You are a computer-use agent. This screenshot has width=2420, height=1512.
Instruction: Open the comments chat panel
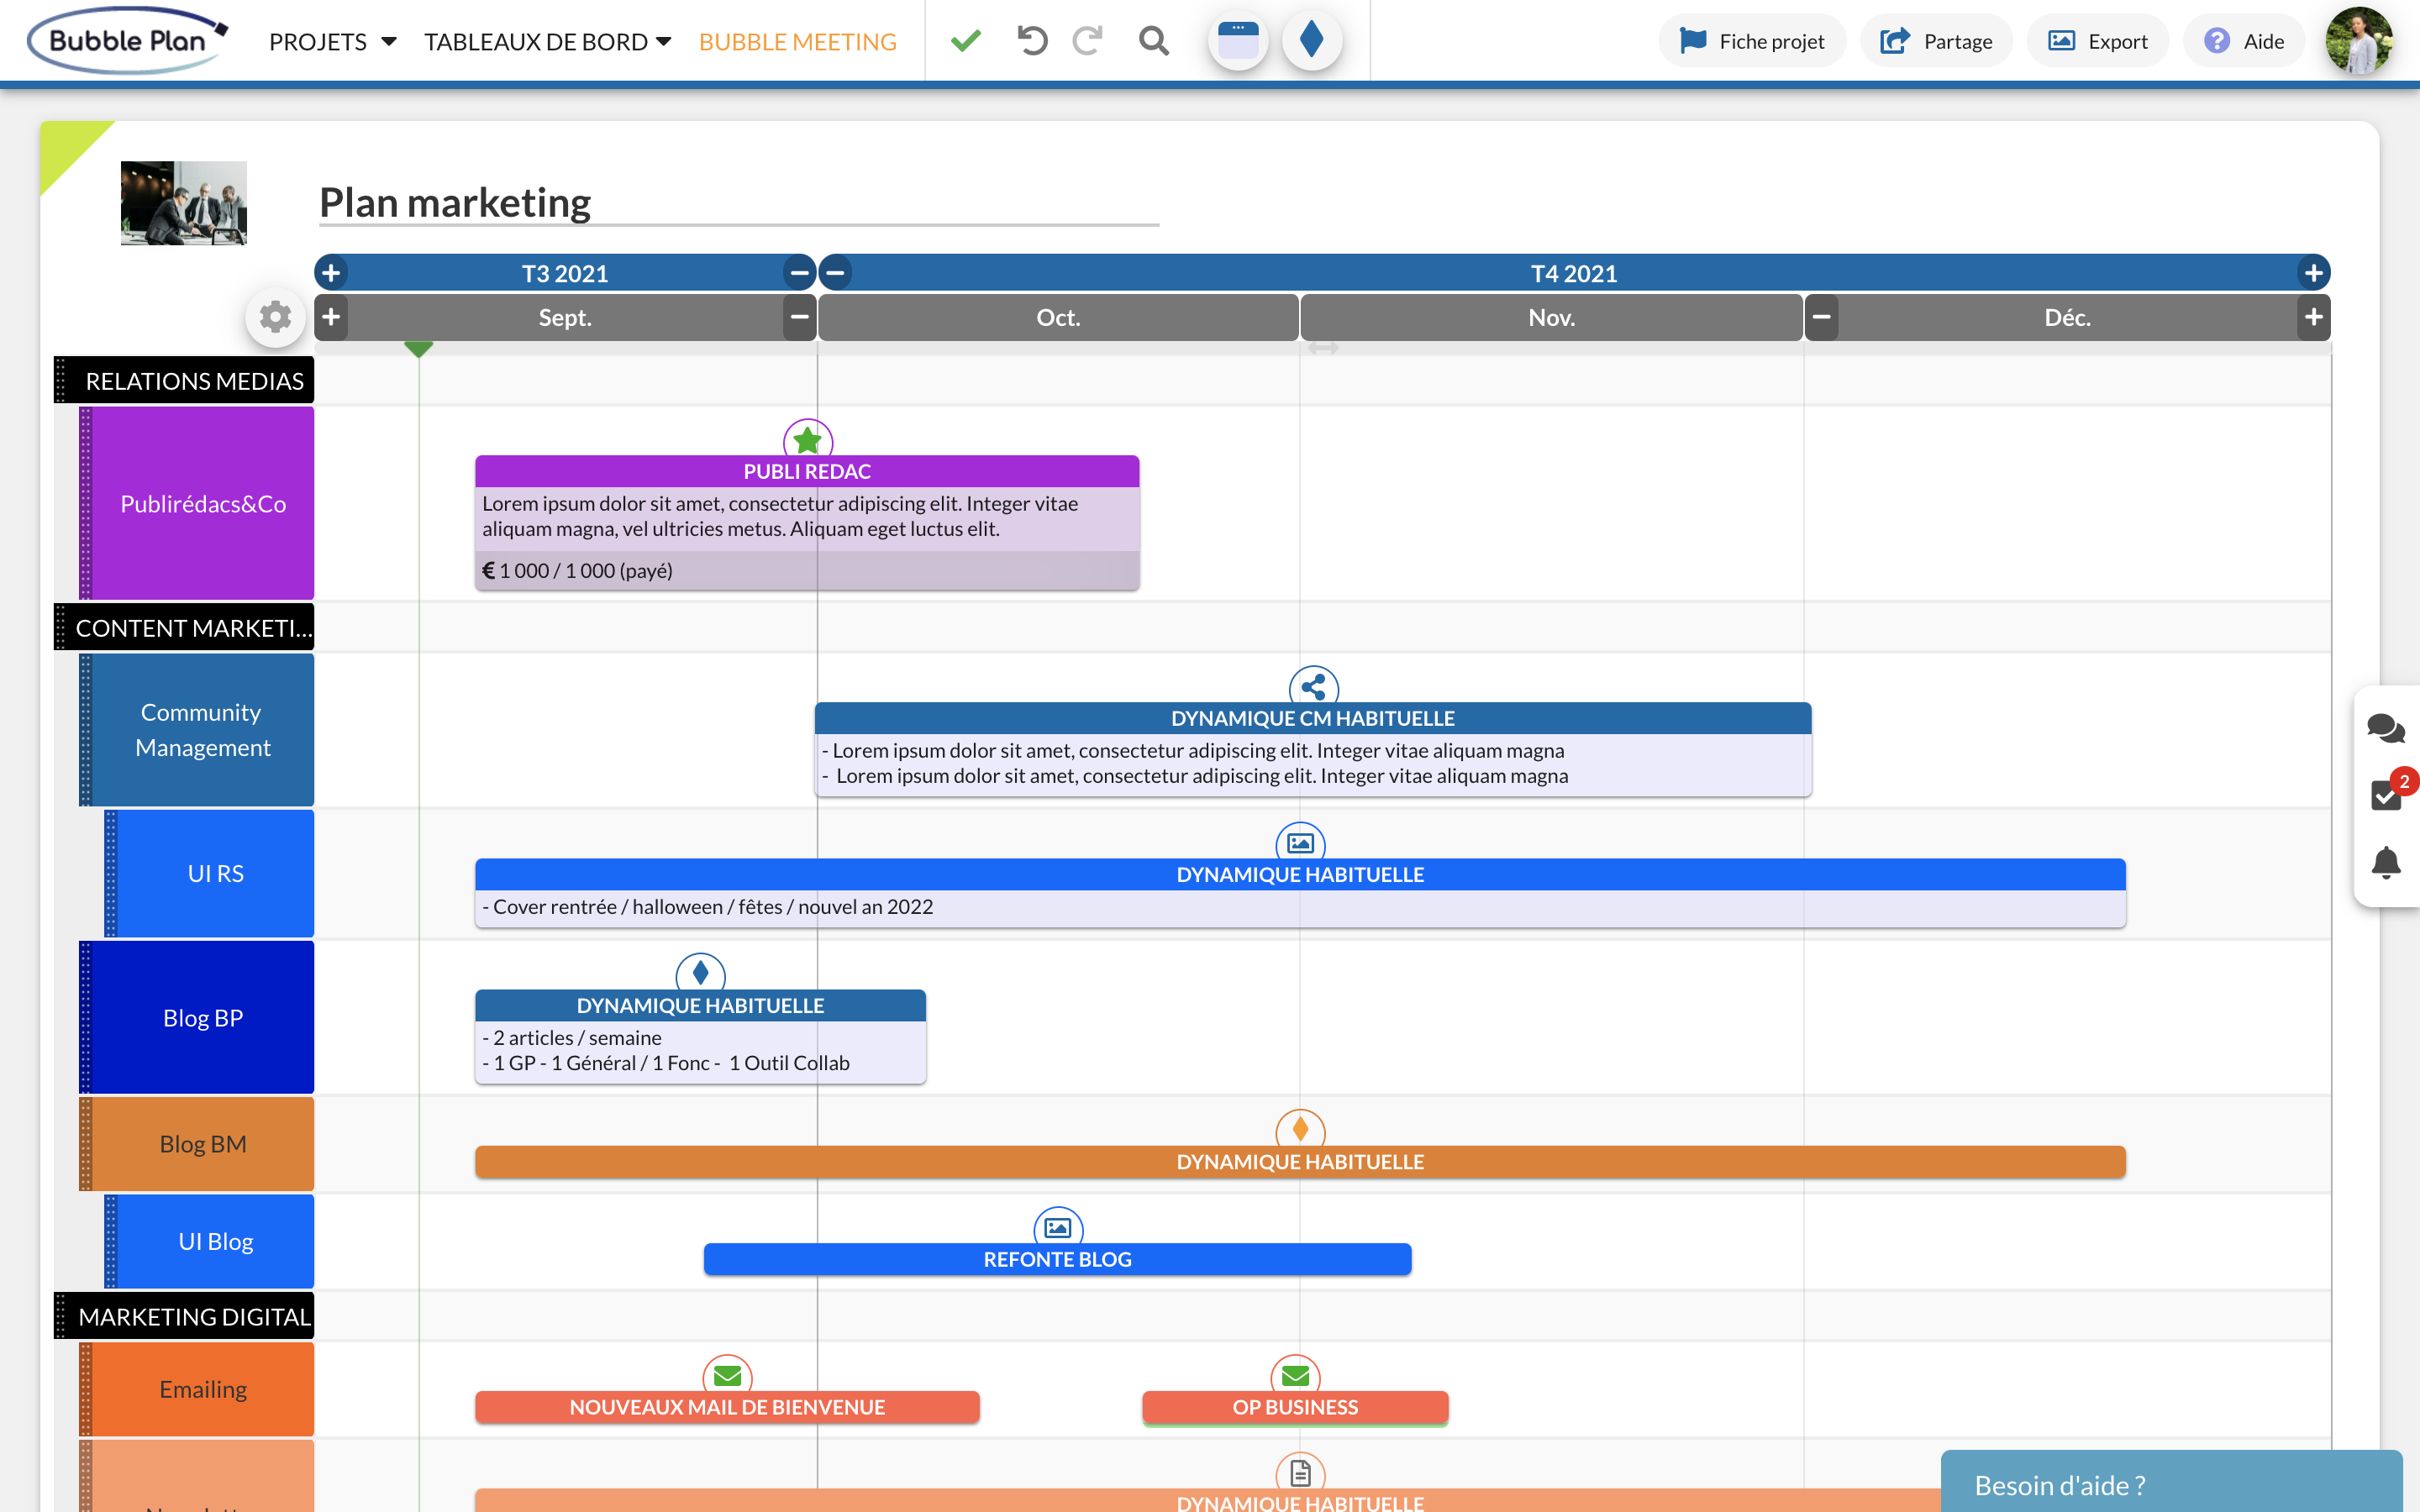click(x=2386, y=728)
